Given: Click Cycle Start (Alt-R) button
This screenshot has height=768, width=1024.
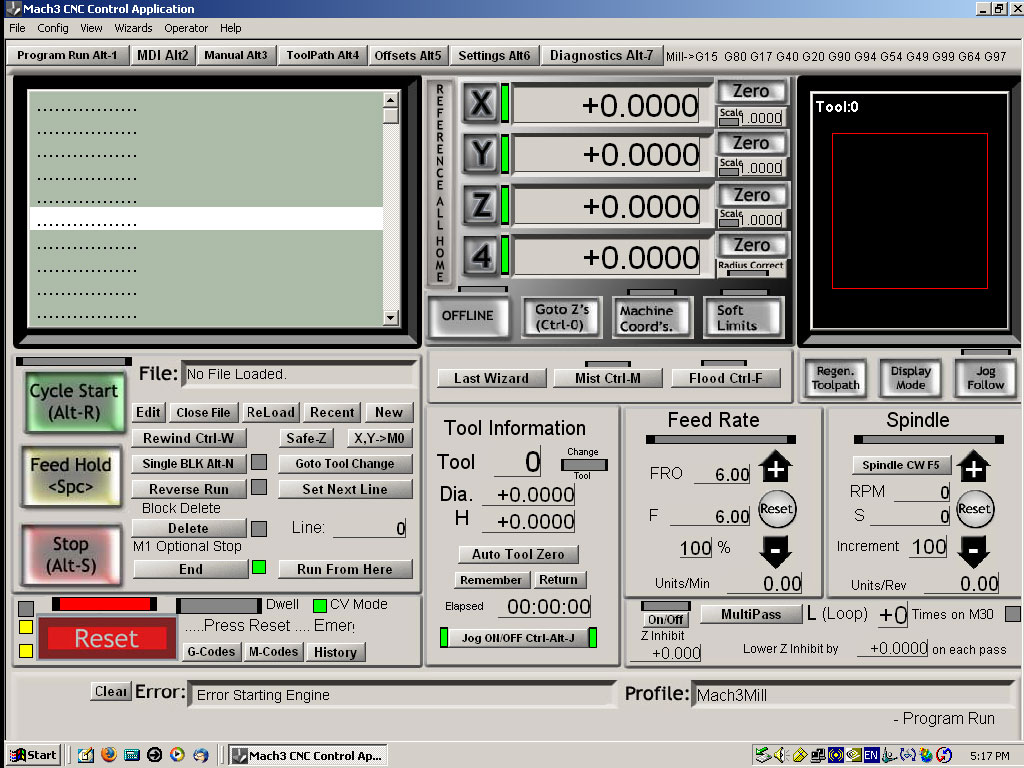Looking at the screenshot, I should 74,402.
